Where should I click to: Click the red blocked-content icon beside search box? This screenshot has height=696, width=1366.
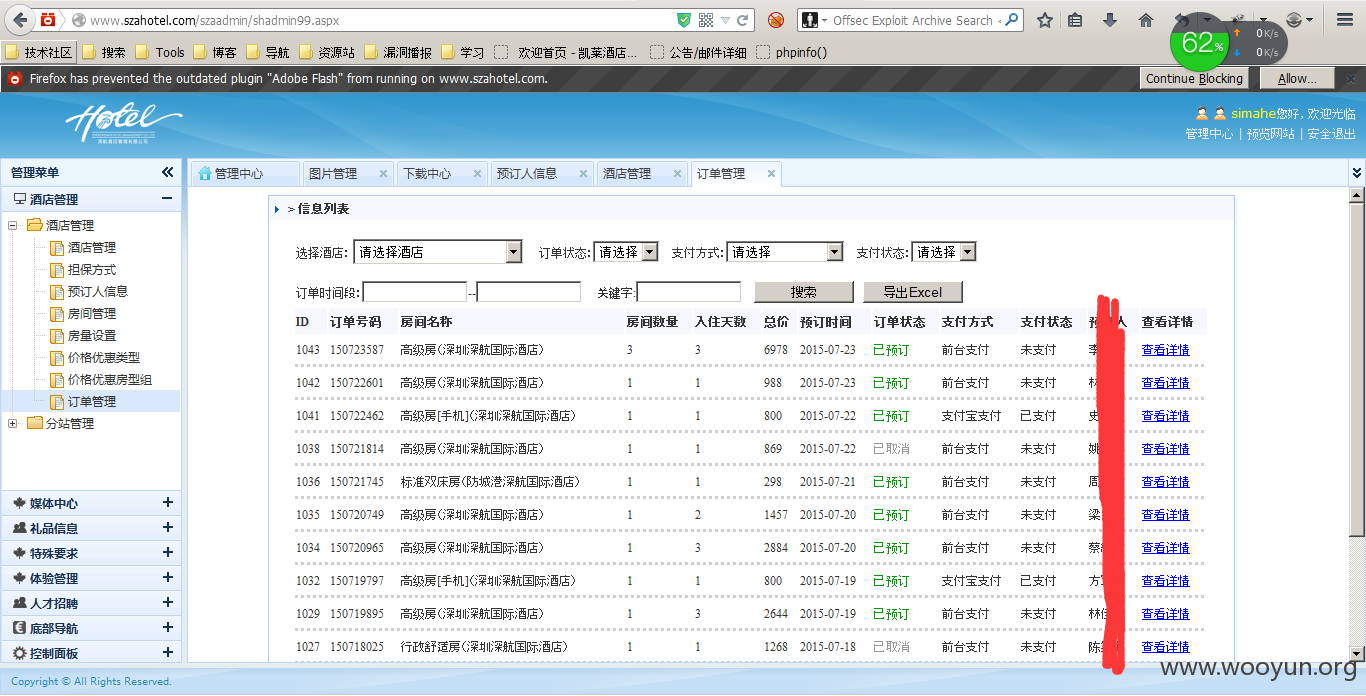click(776, 20)
